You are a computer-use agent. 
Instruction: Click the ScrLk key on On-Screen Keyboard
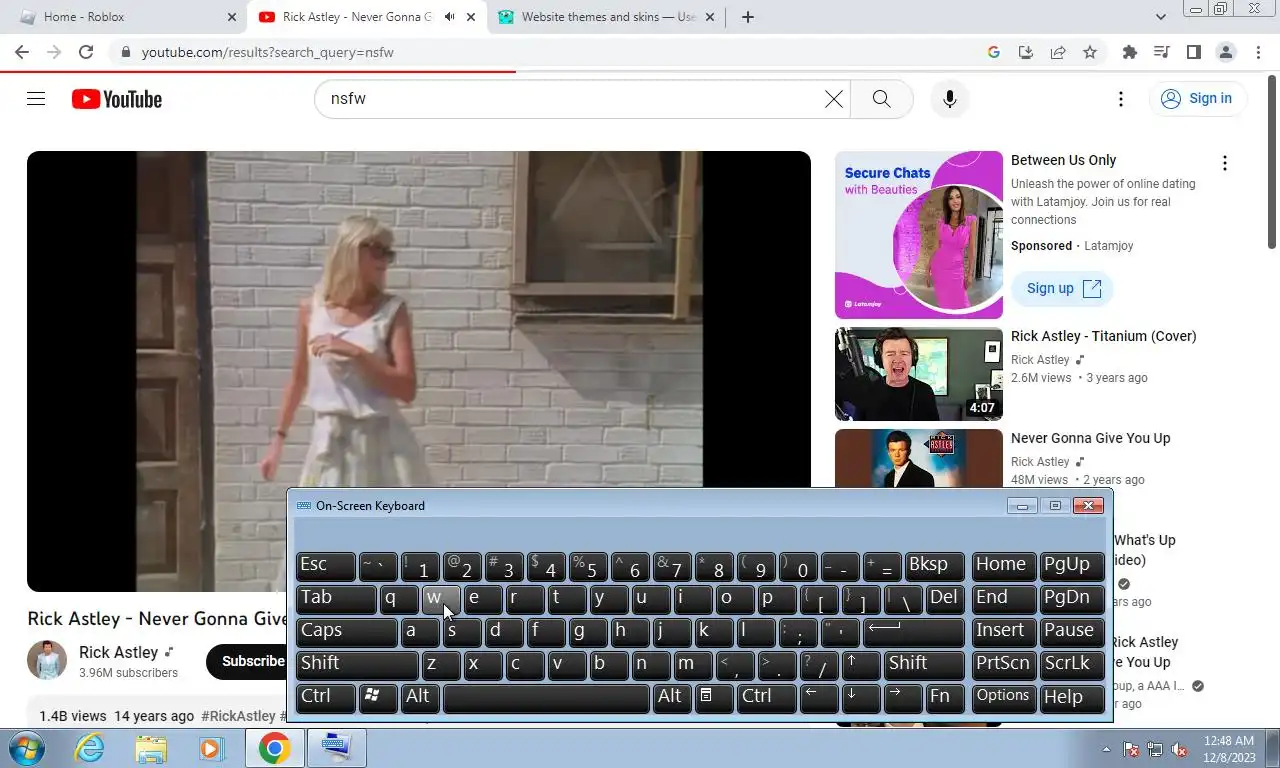point(1072,664)
